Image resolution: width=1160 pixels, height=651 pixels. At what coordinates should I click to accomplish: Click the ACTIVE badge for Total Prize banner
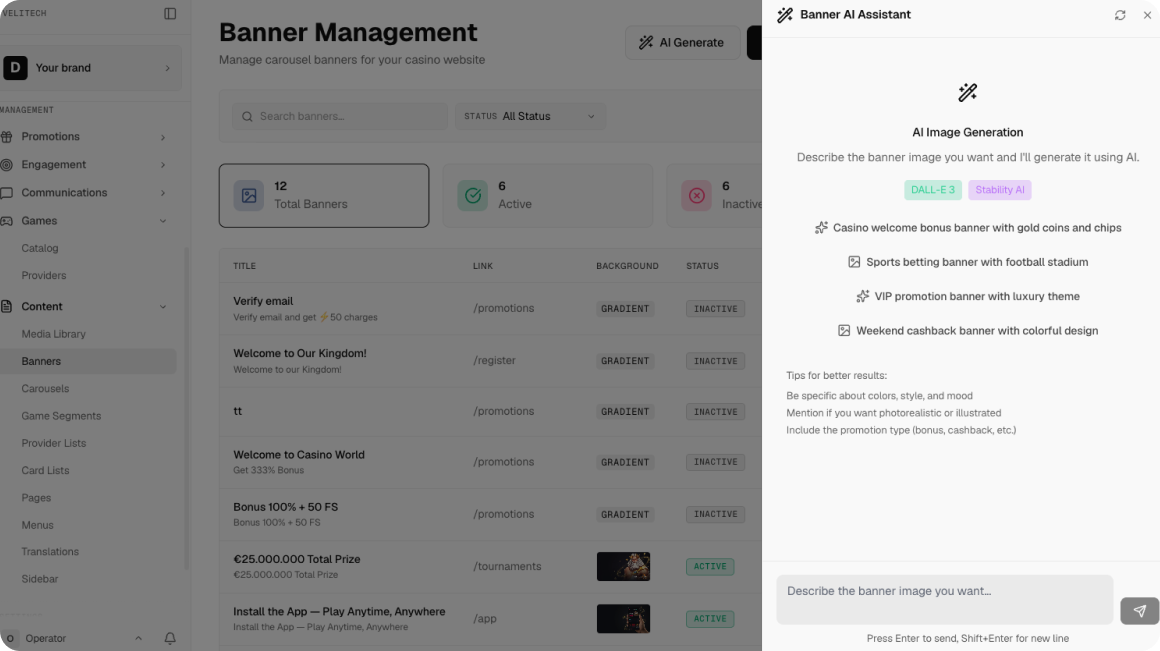[710, 567]
